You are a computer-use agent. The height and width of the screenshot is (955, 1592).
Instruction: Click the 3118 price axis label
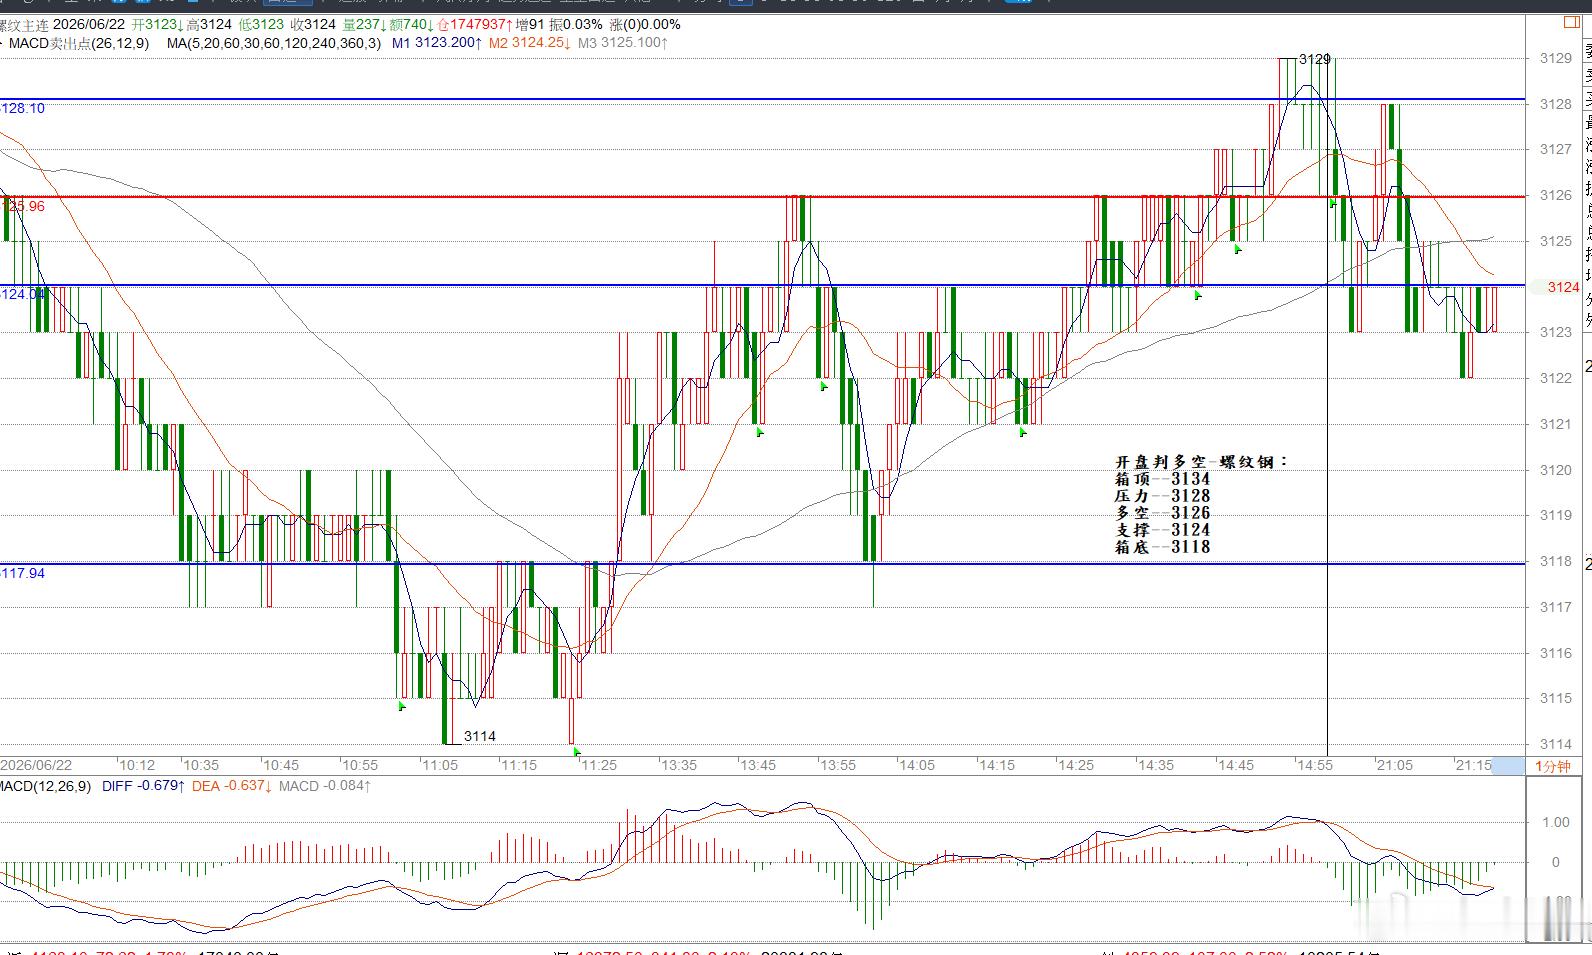(x=1556, y=561)
